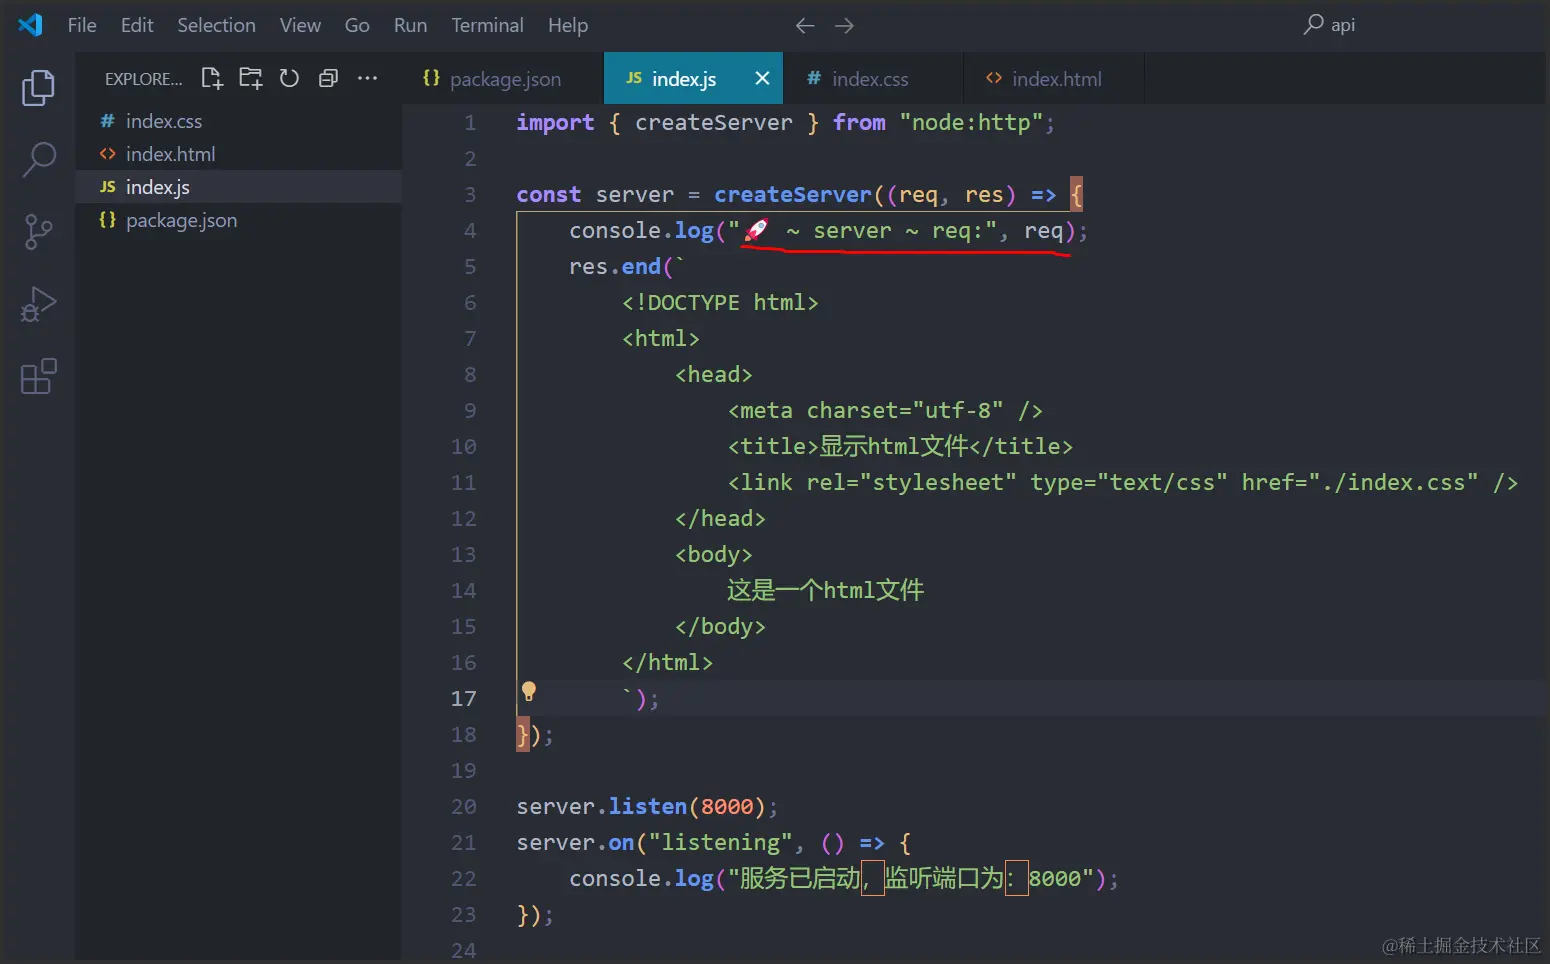Click the console.log server ~ req line
The width and height of the screenshot is (1550, 964).
[828, 231]
